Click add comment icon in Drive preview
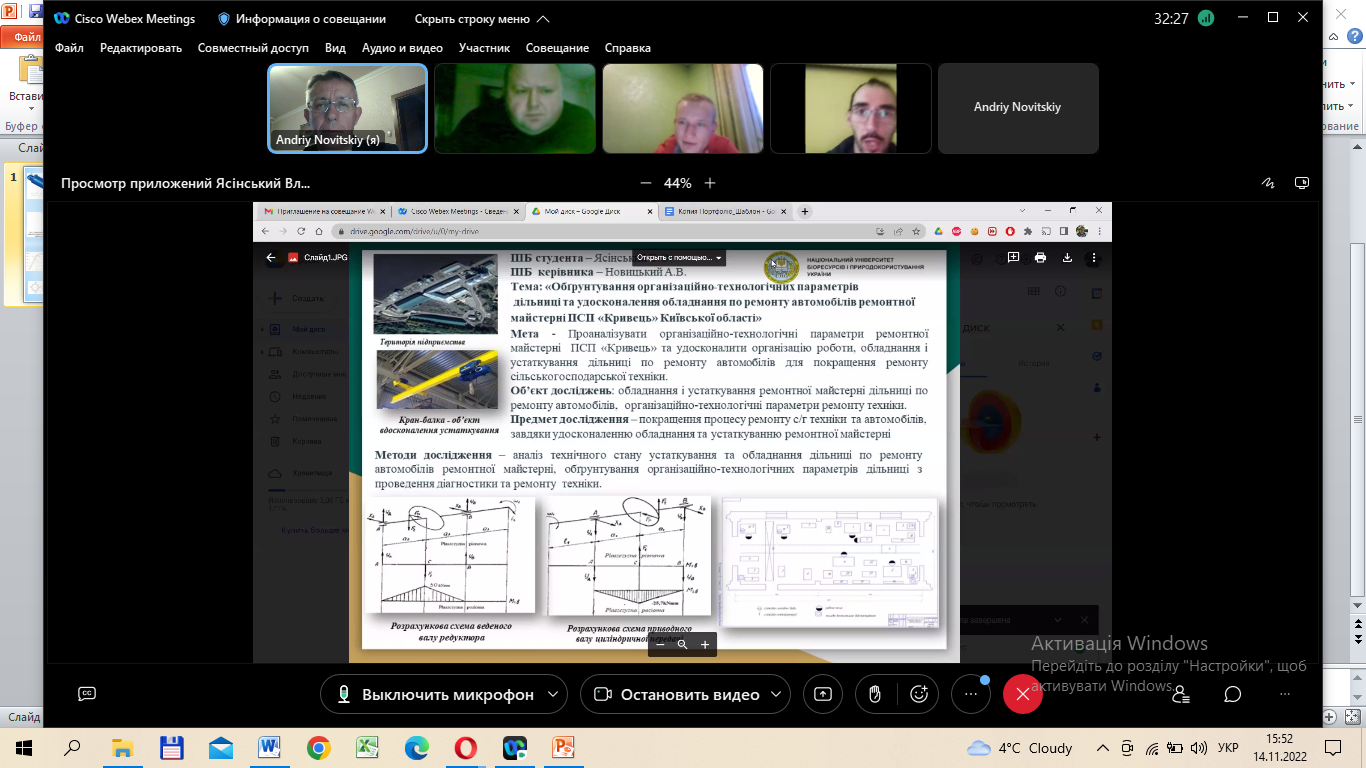The width and height of the screenshot is (1366, 768). tap(1013, 257)
